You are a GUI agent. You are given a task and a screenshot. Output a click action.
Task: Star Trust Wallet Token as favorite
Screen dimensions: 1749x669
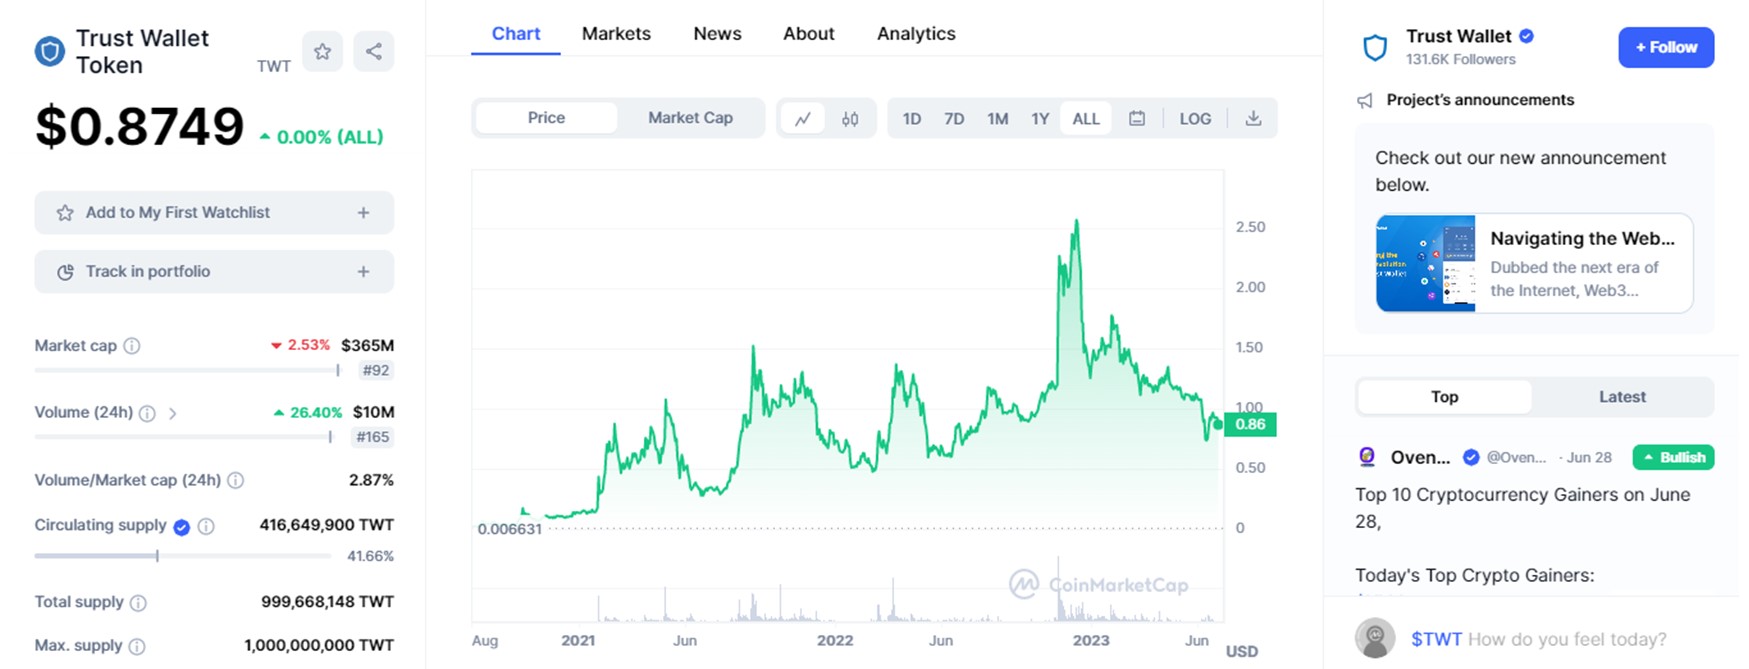pyautogui.click(x=322, y=52)
